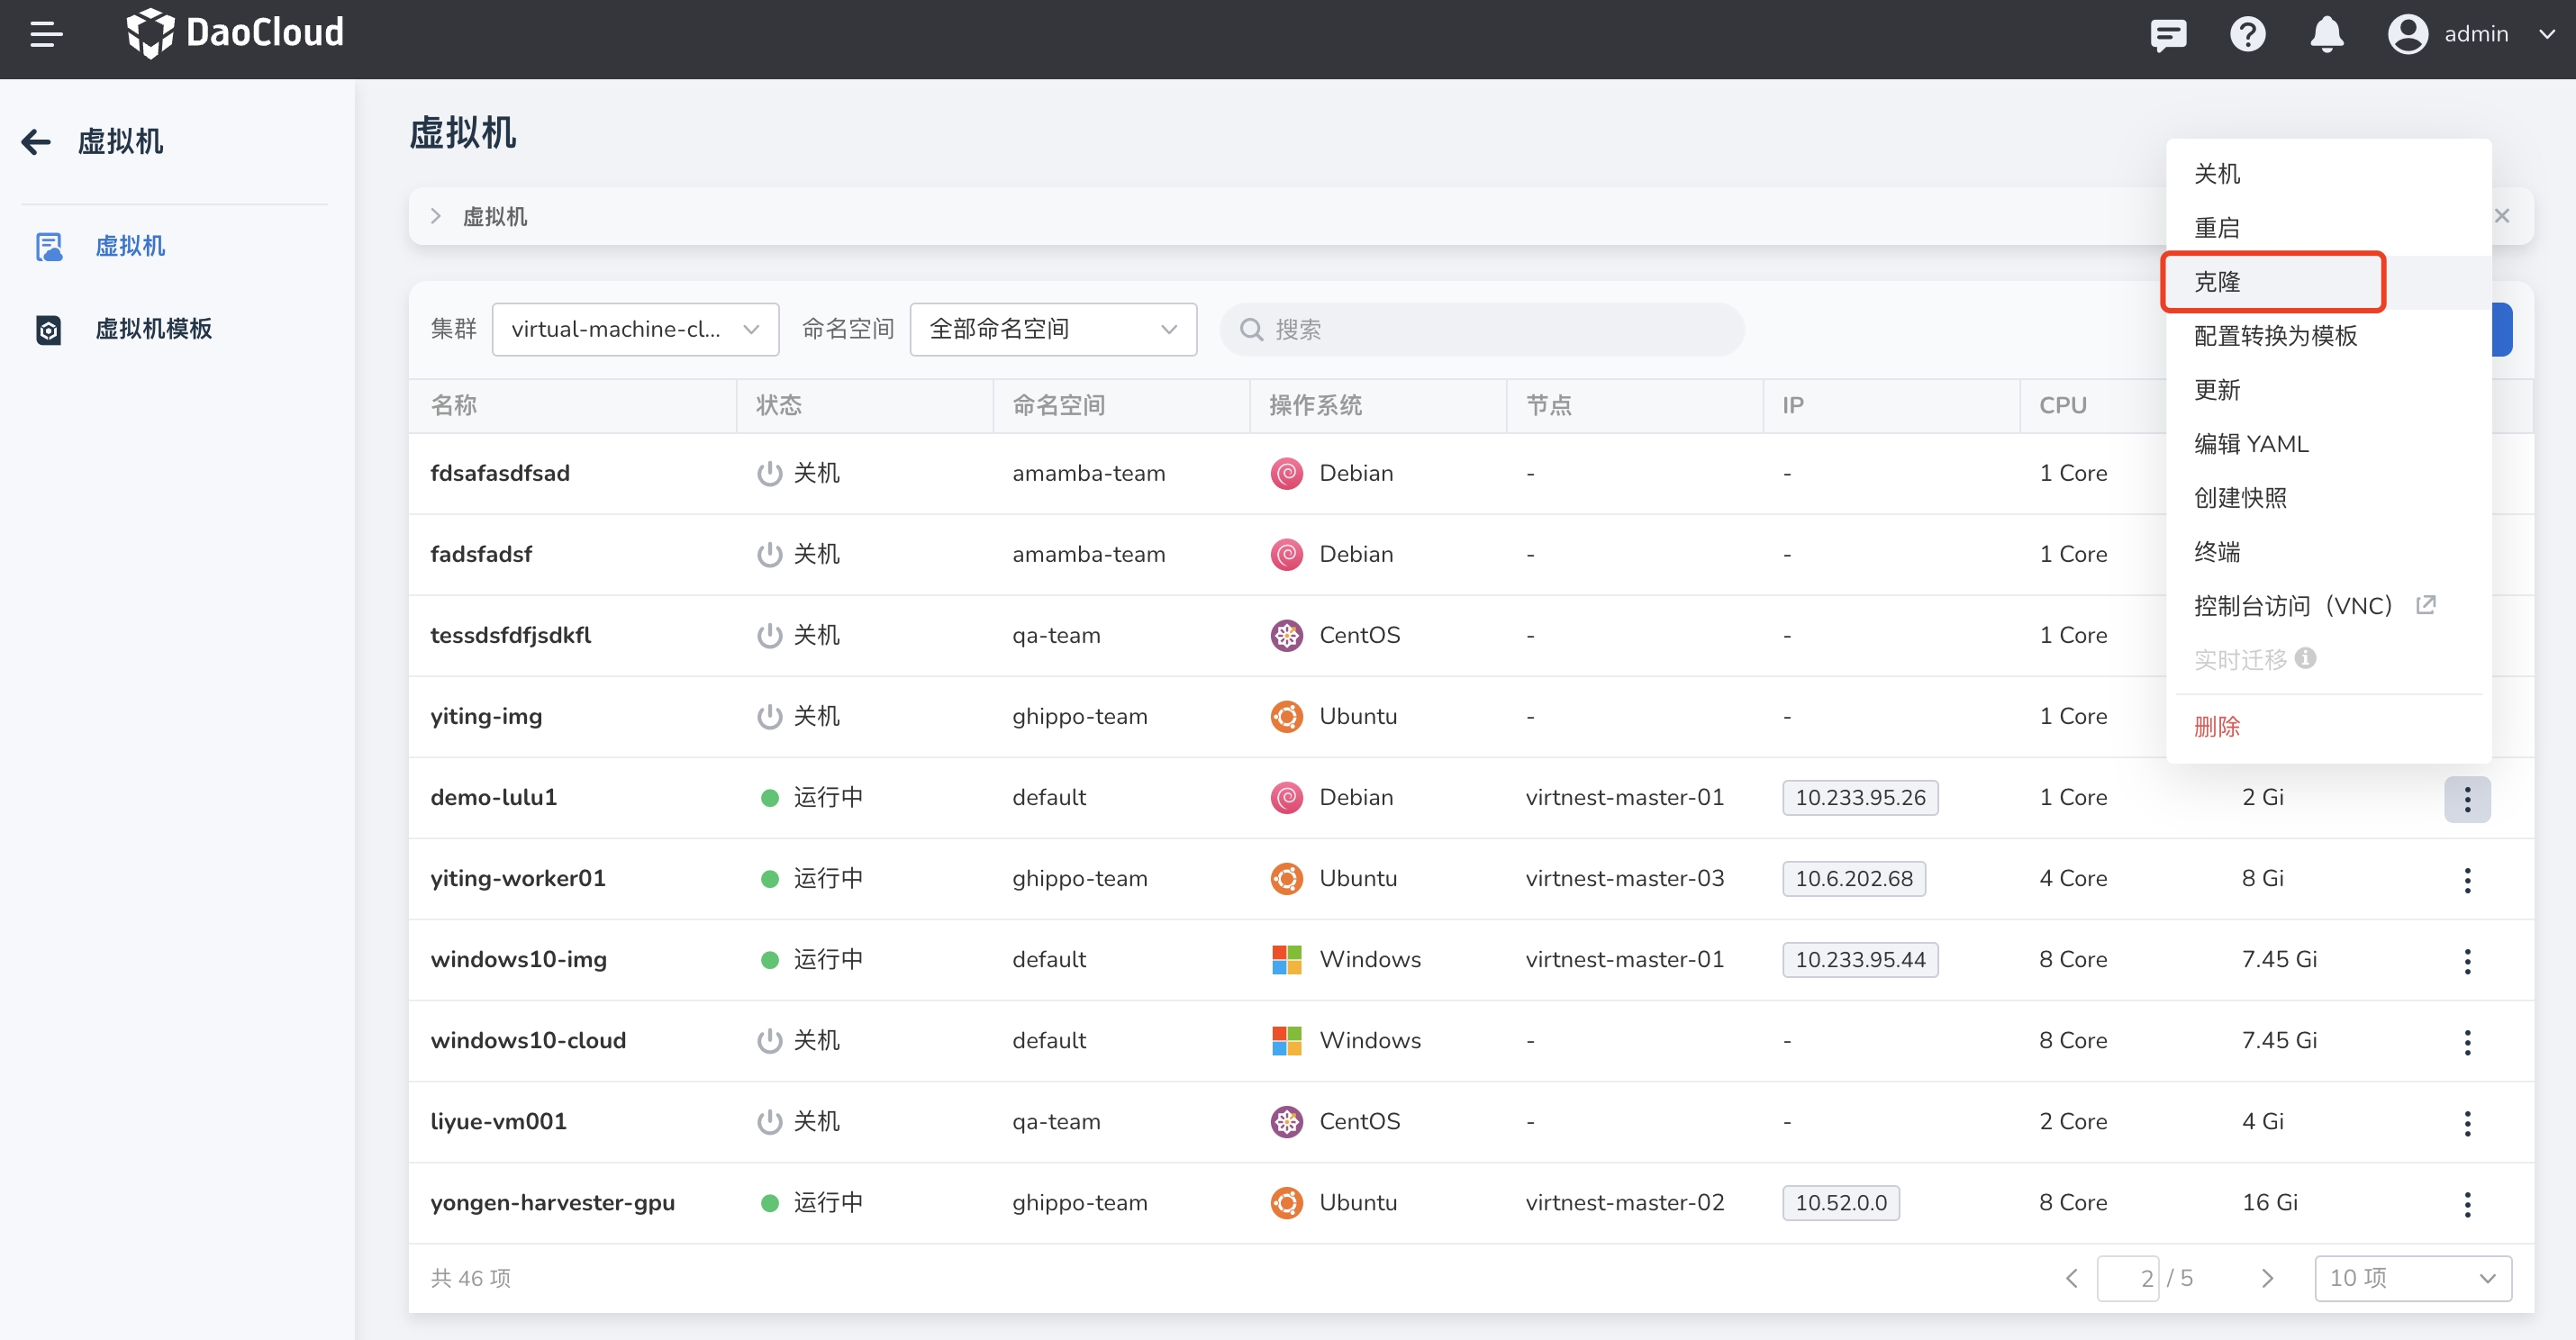The width and height of the screenshot is (2576, 1340).
Task: Click the chat message icon in header
Action: 2168,35
